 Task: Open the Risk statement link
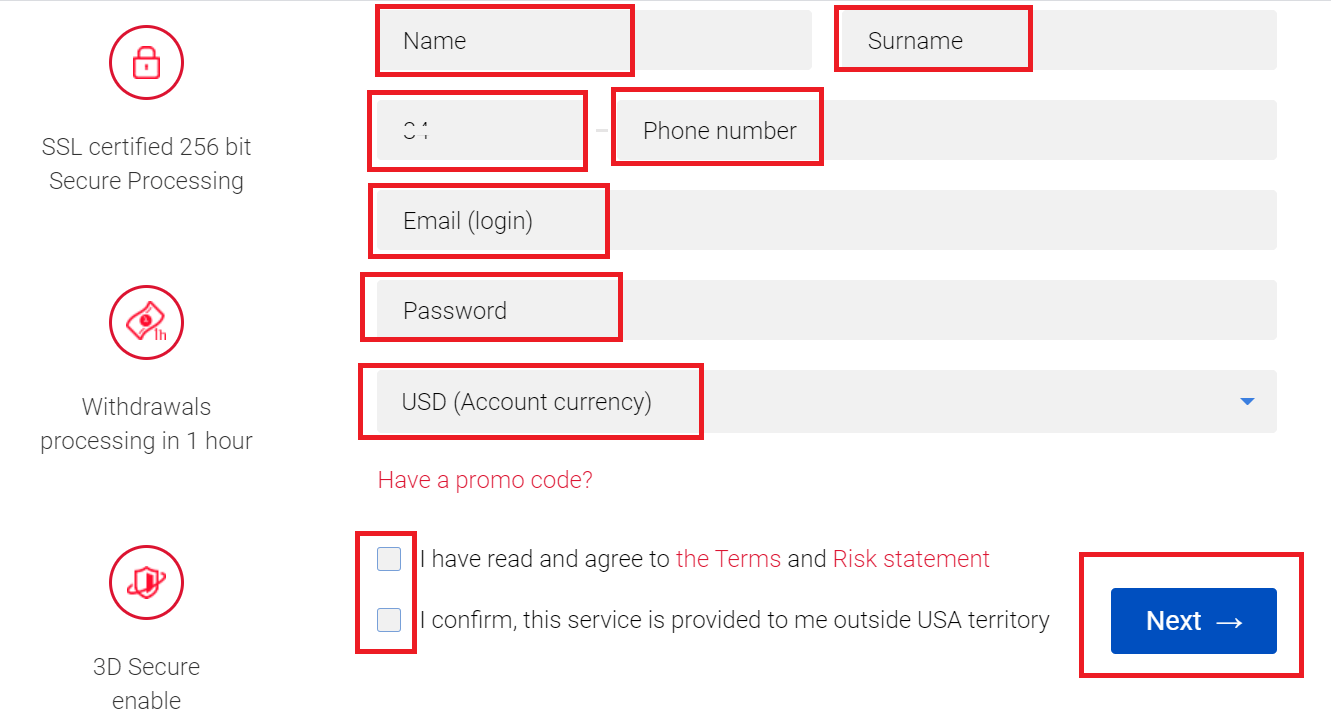coord(910,559)
